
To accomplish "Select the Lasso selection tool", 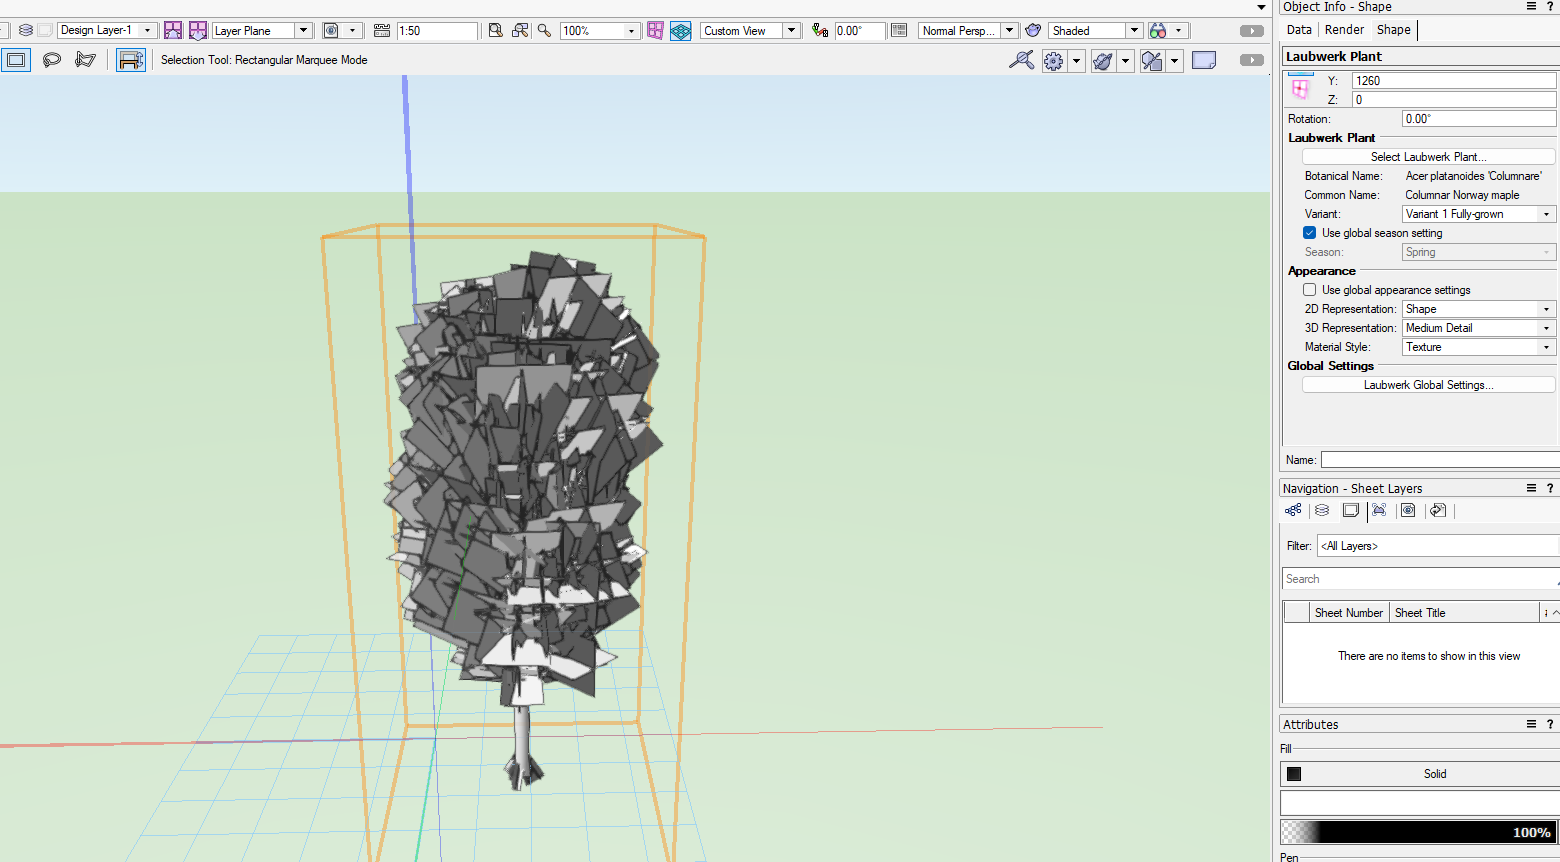I will [x=52, y=60].
